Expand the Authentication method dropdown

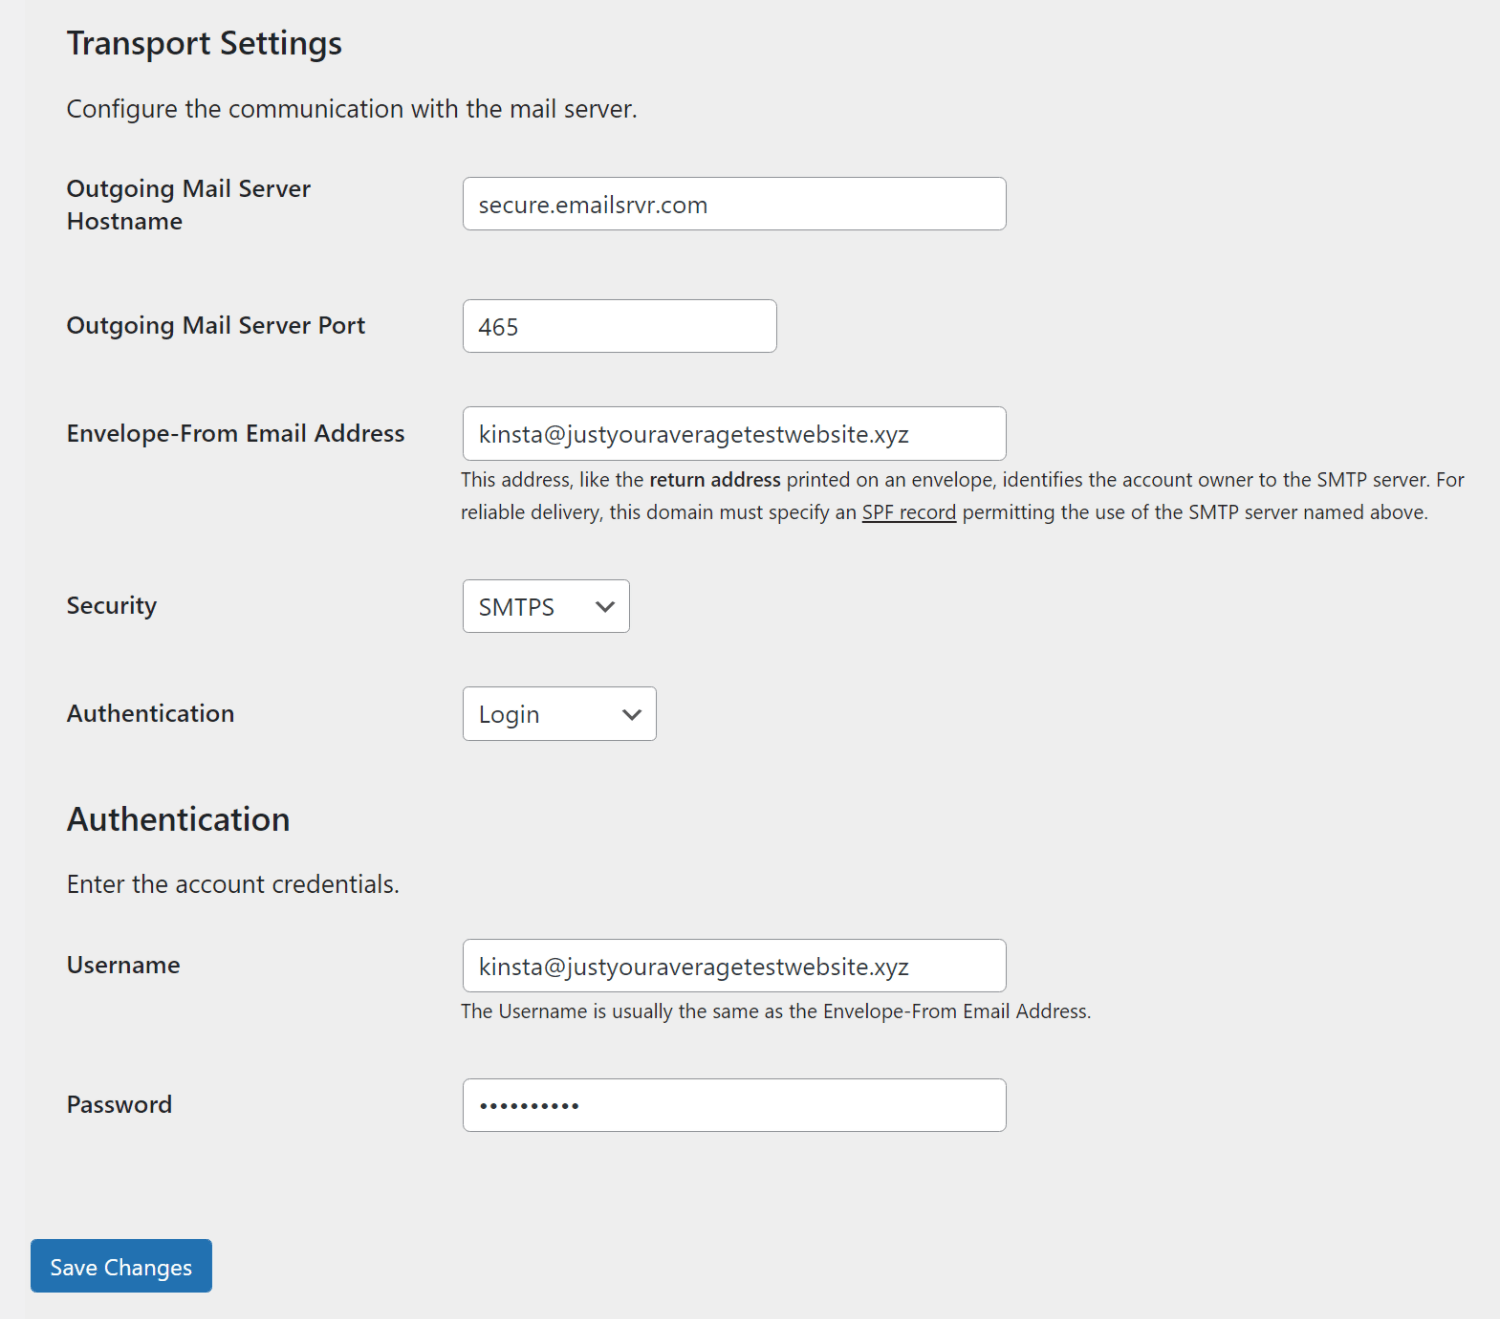click(559, 714)
